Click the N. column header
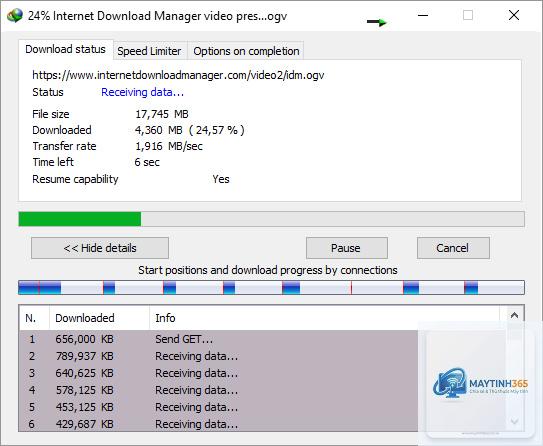Image resolution: width=543 pixels, height=446 pixels. point(34,318)
